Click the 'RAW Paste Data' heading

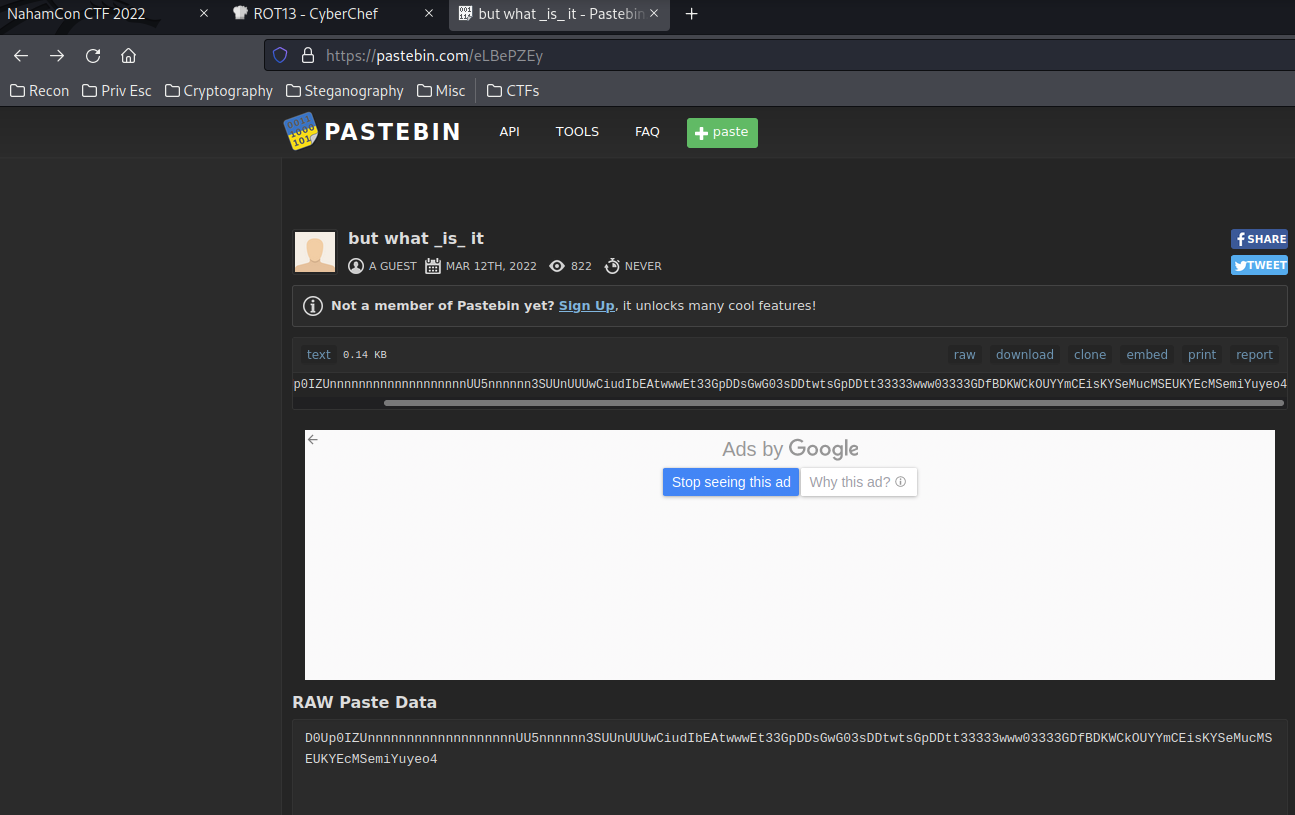[x=364, y=702]
